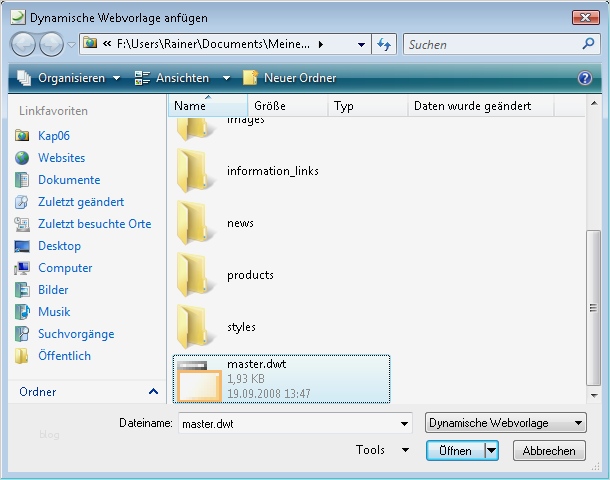
Task: Click the Back navigation arrow
Action: tap(23, 44)
